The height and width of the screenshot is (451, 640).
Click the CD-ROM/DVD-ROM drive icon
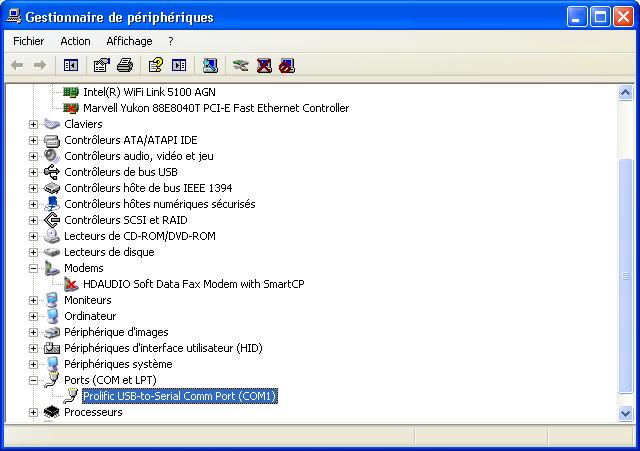point(52,236)
